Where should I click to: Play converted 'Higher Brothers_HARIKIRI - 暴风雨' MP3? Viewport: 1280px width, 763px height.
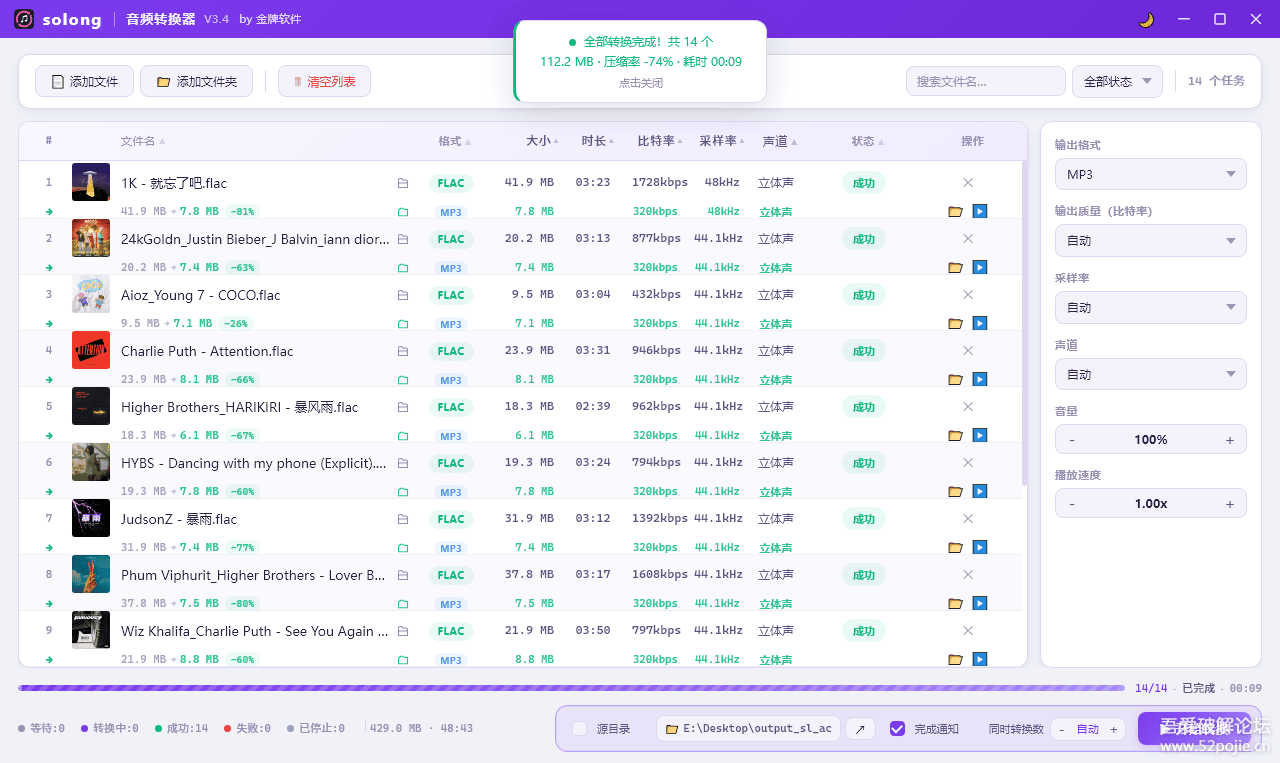point(980,435)
